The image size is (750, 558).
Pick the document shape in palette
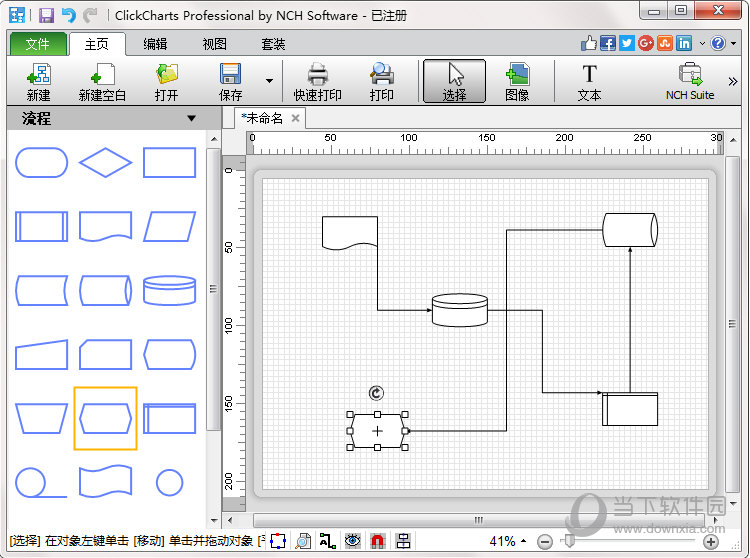105,227
